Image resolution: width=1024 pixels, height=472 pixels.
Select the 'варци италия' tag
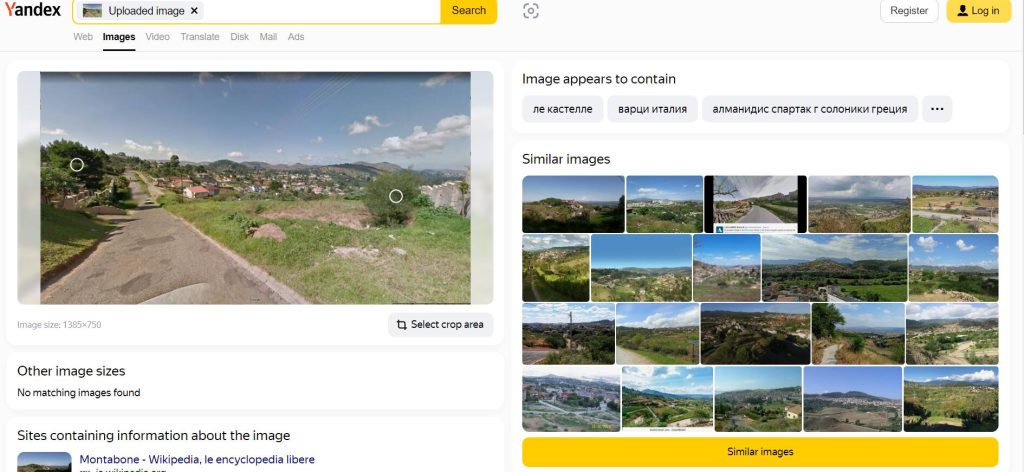652,109
